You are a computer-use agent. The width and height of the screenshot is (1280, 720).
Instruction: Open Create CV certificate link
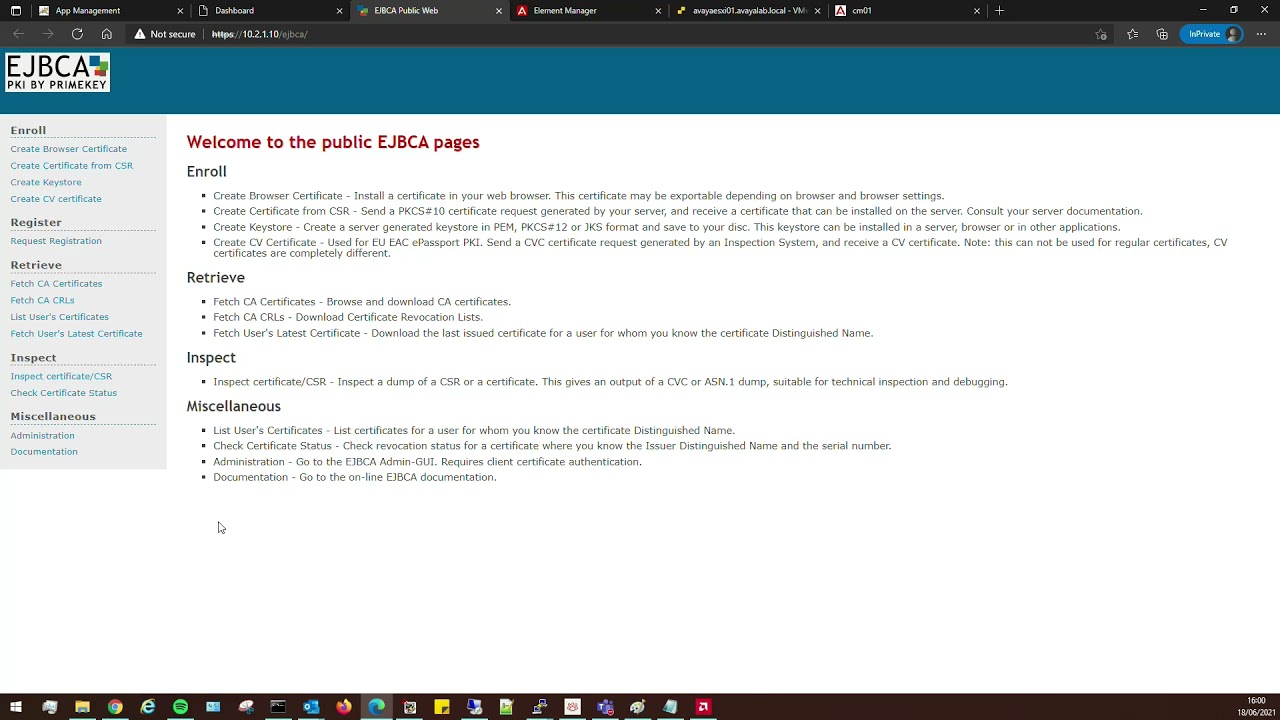click(56, 199)
